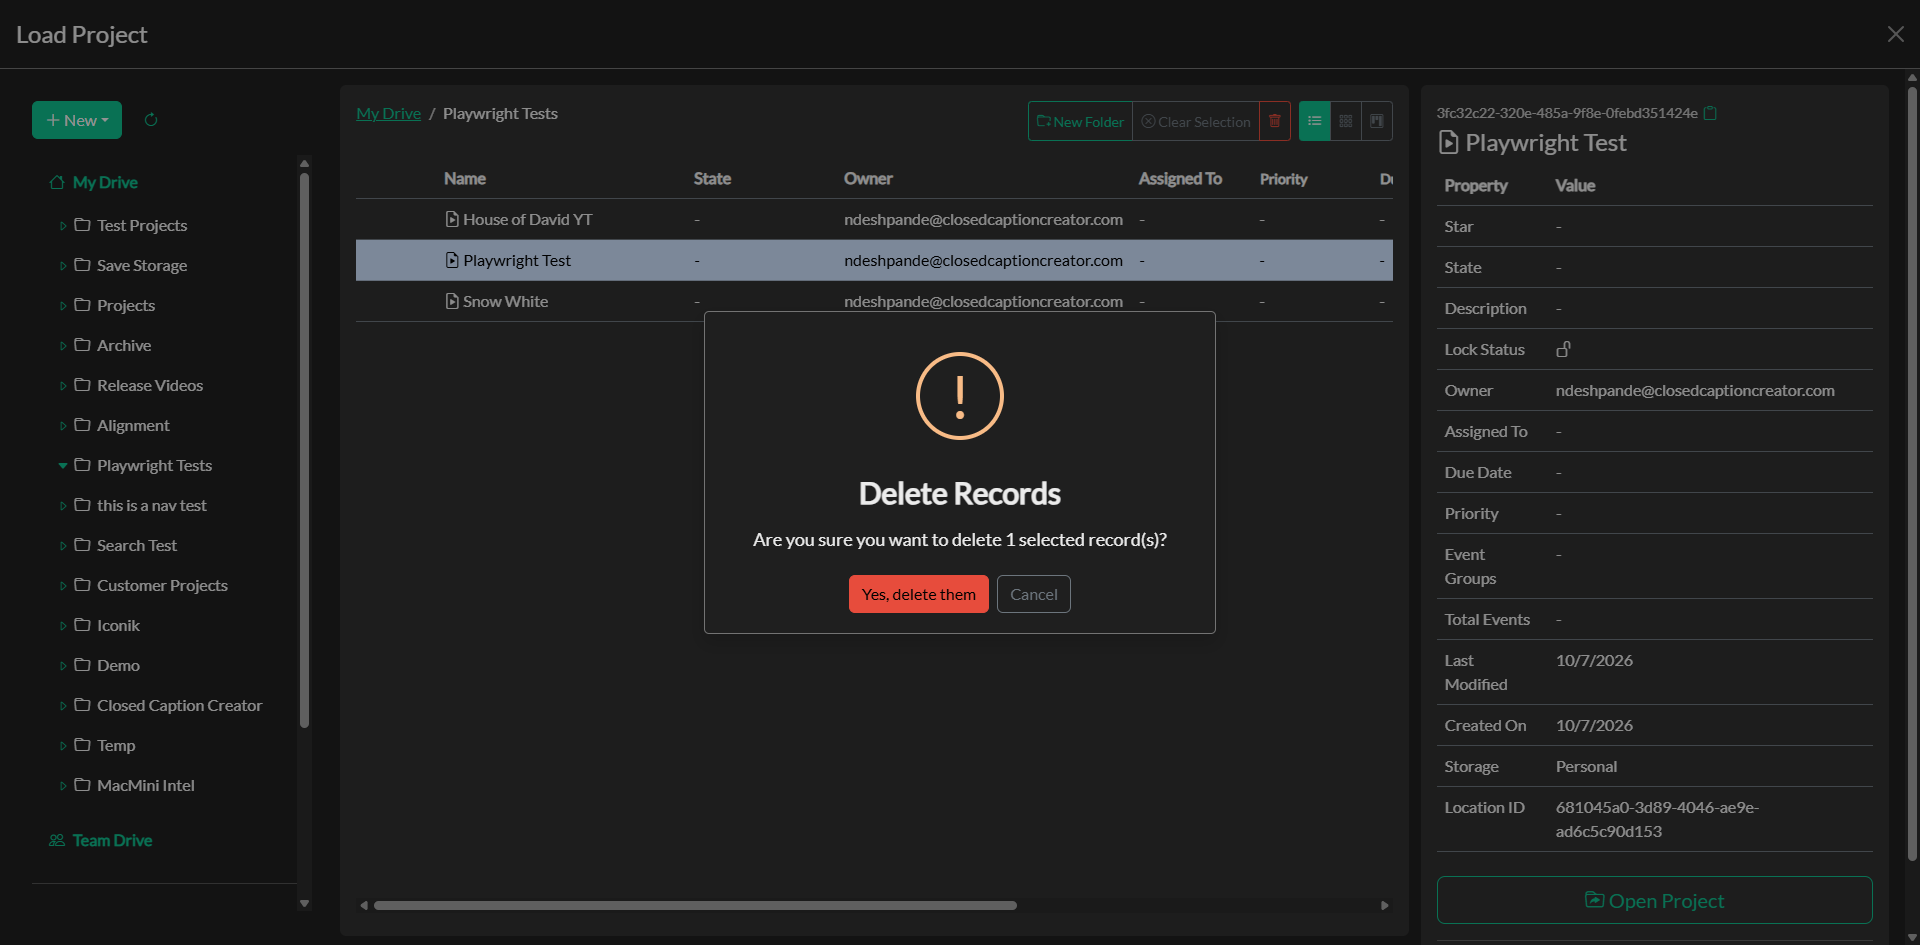Select the Archive folder icon
This screenshot has height=945, width=1920.
pos(82,345)
